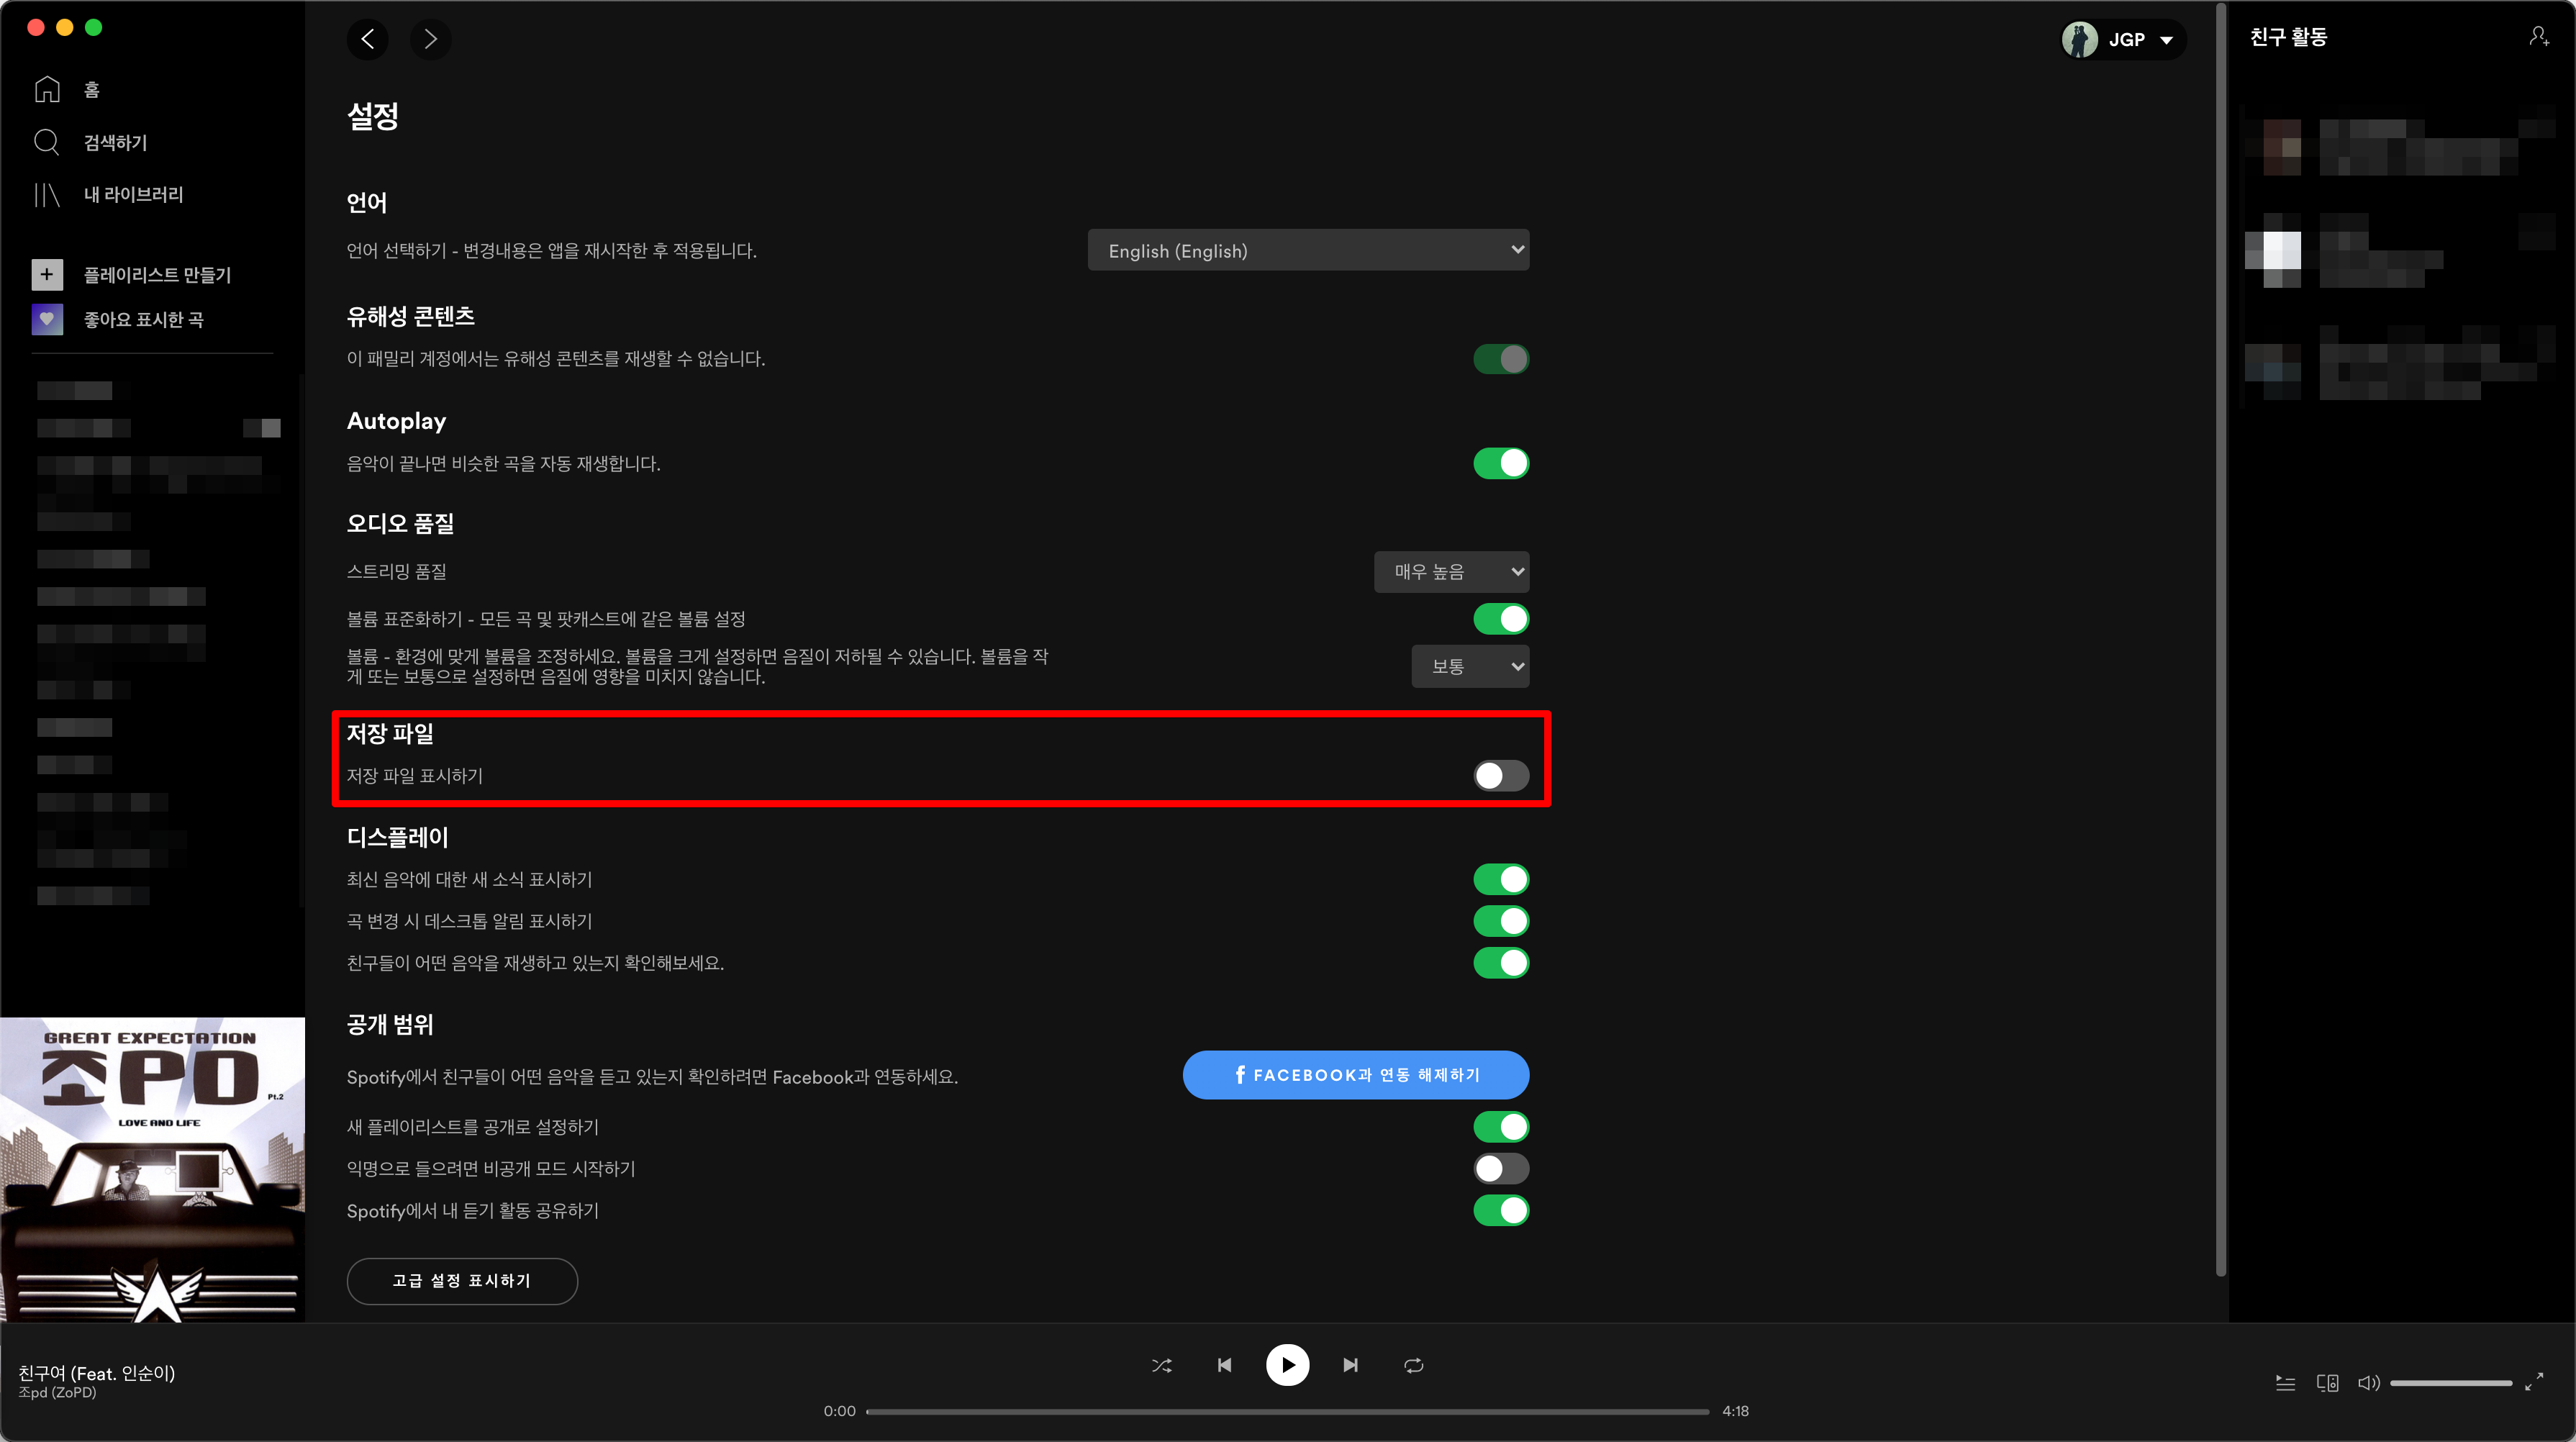The height and width of the screenshot is (1442, 2576).
Task: Open the 매우 높음 streaming quality dropdown
Action: pos(1450,572)
